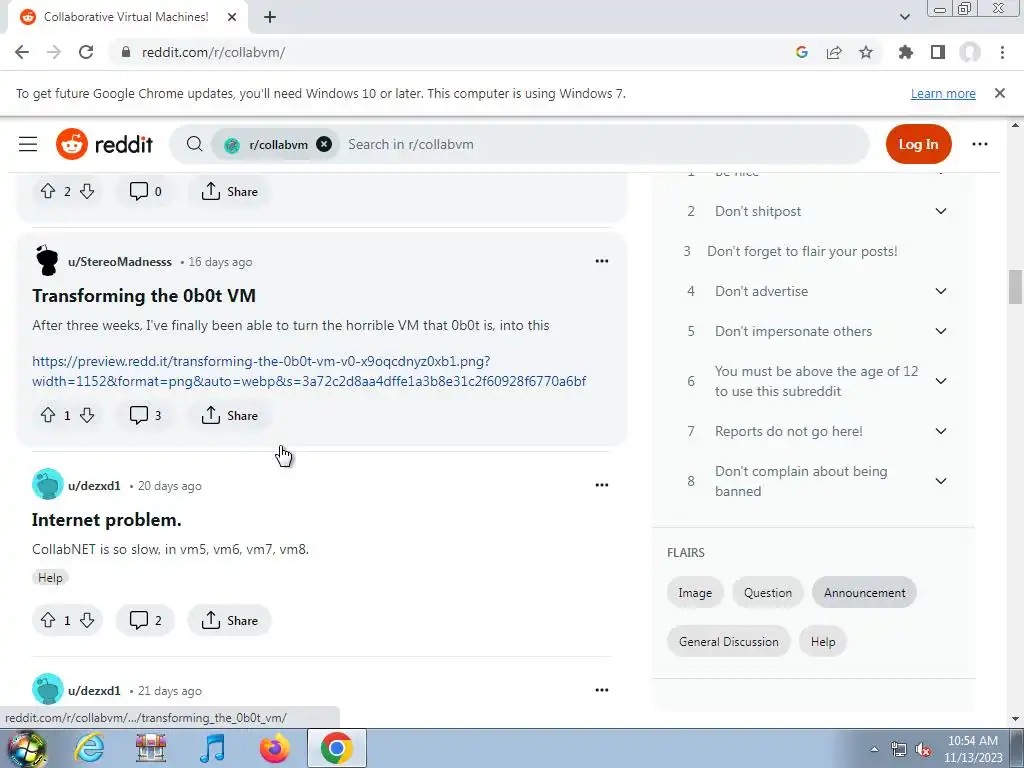The height and width of the screenshot is (768, 1024).
Task: Click the Help flair tag on Internet problem post
Action: (x=50, y=577)
